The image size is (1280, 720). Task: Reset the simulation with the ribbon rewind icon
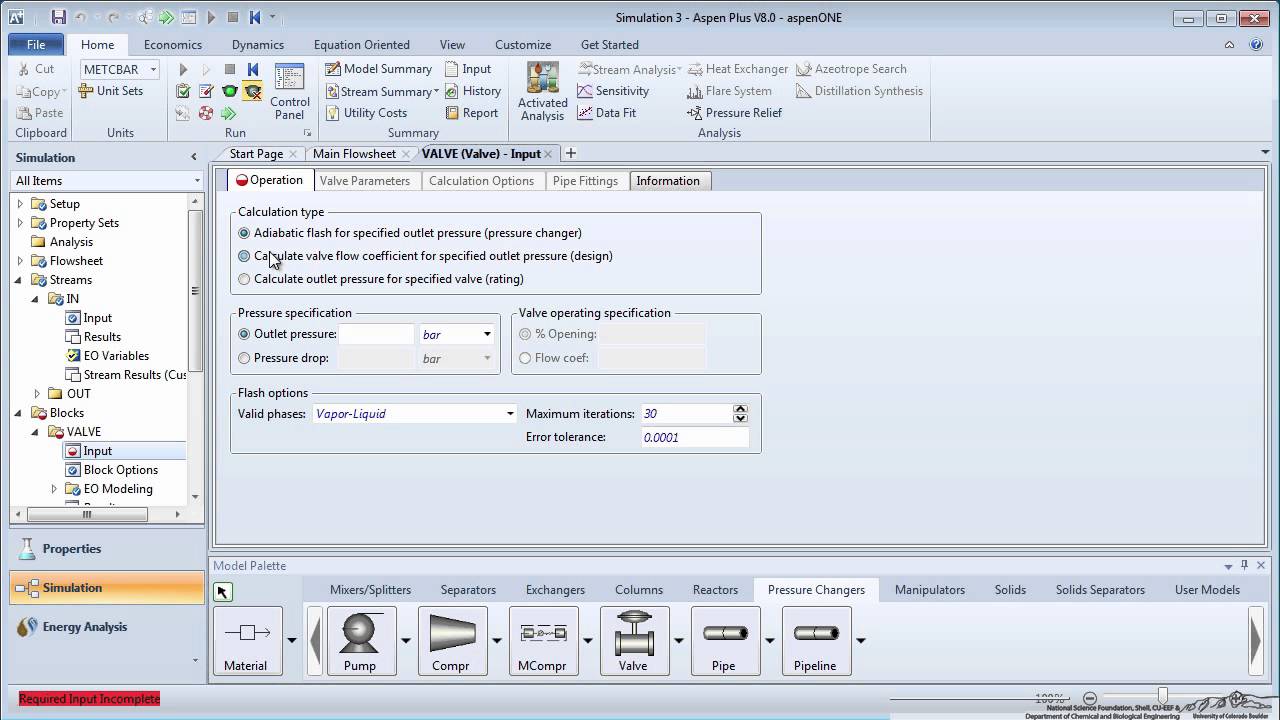[253, 69]
